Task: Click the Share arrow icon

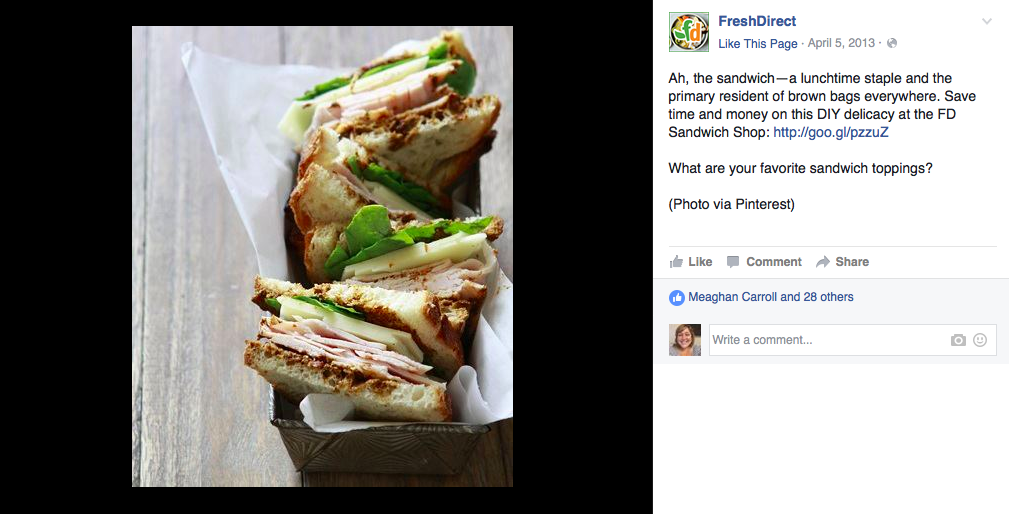Action: (822, 262)
